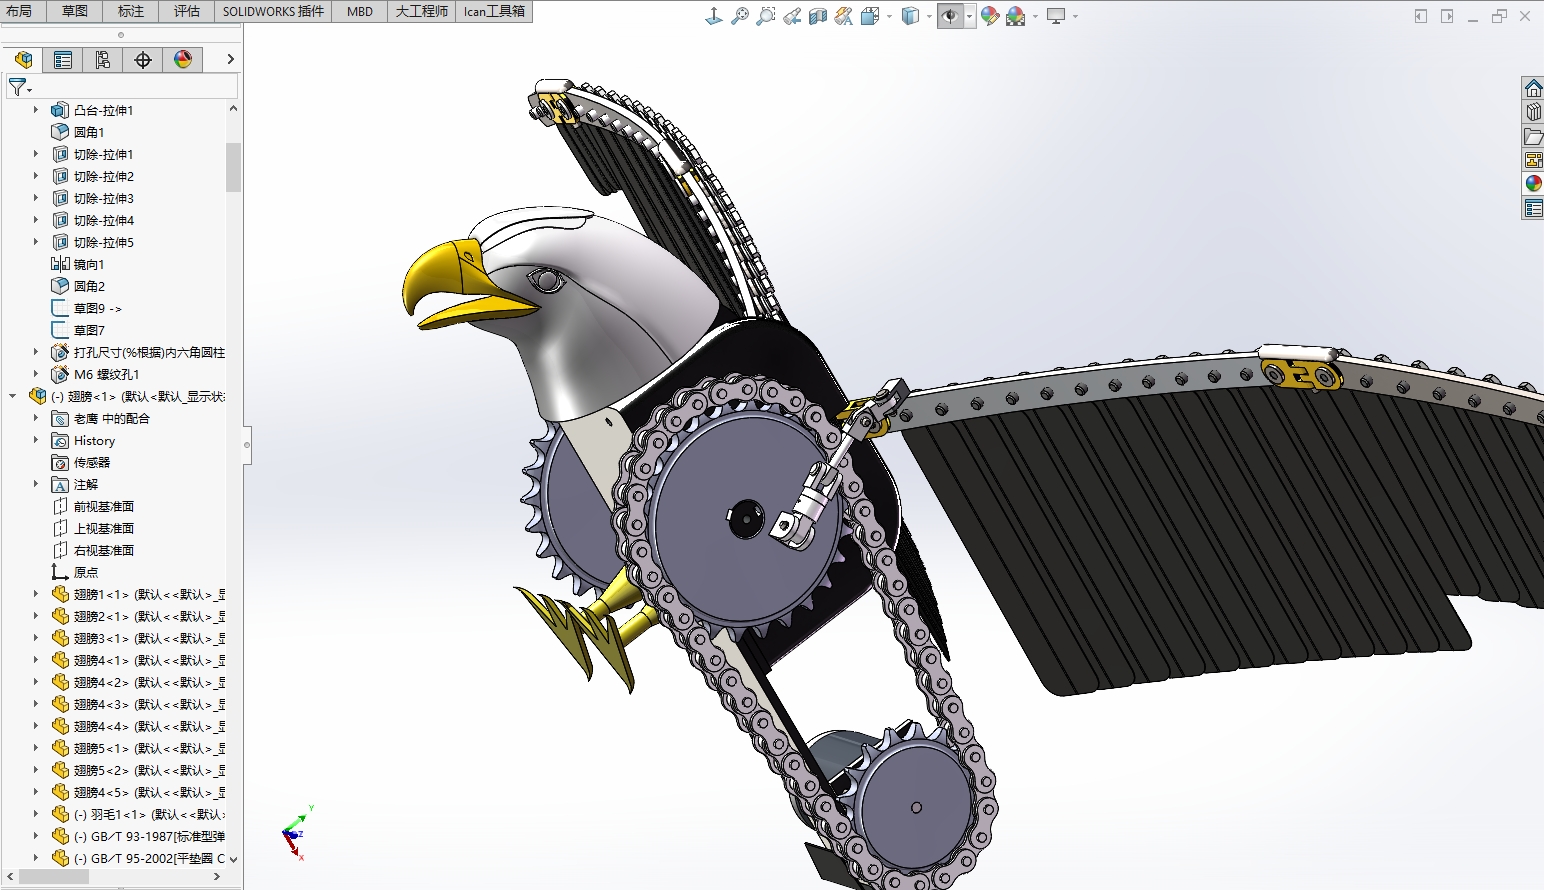Select the 镜向1 mirror feature
The height and width of the screenshot is (890, 1544).
coord(89,264)
